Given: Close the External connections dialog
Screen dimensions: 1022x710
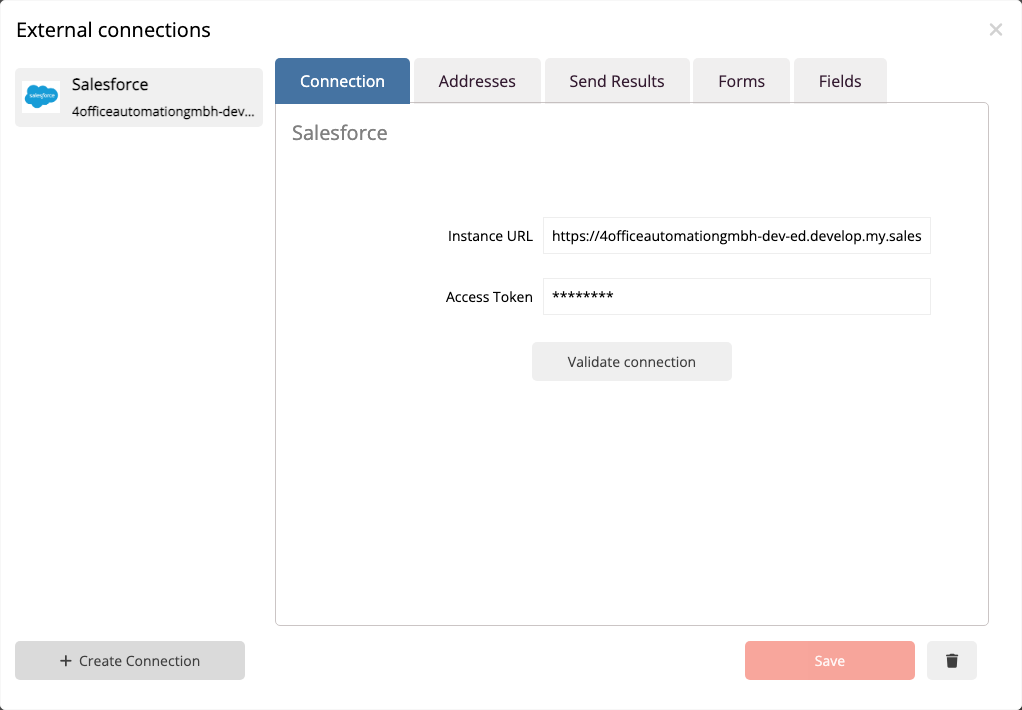Looking at the screenshot, I should coord(995,29).
